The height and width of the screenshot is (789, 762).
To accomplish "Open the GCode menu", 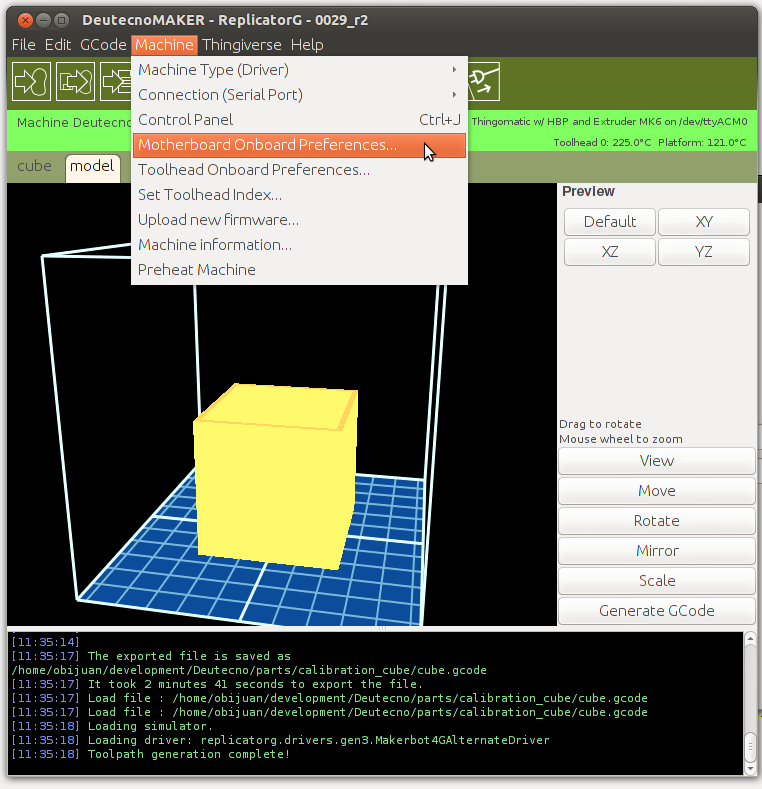I will (x=103, y=45).
